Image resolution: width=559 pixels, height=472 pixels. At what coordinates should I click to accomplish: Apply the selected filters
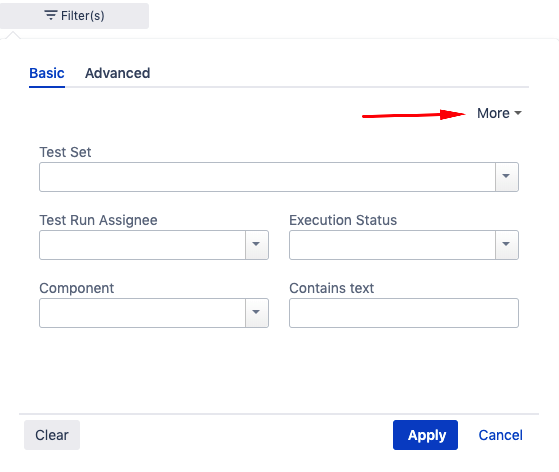point(425,435)
